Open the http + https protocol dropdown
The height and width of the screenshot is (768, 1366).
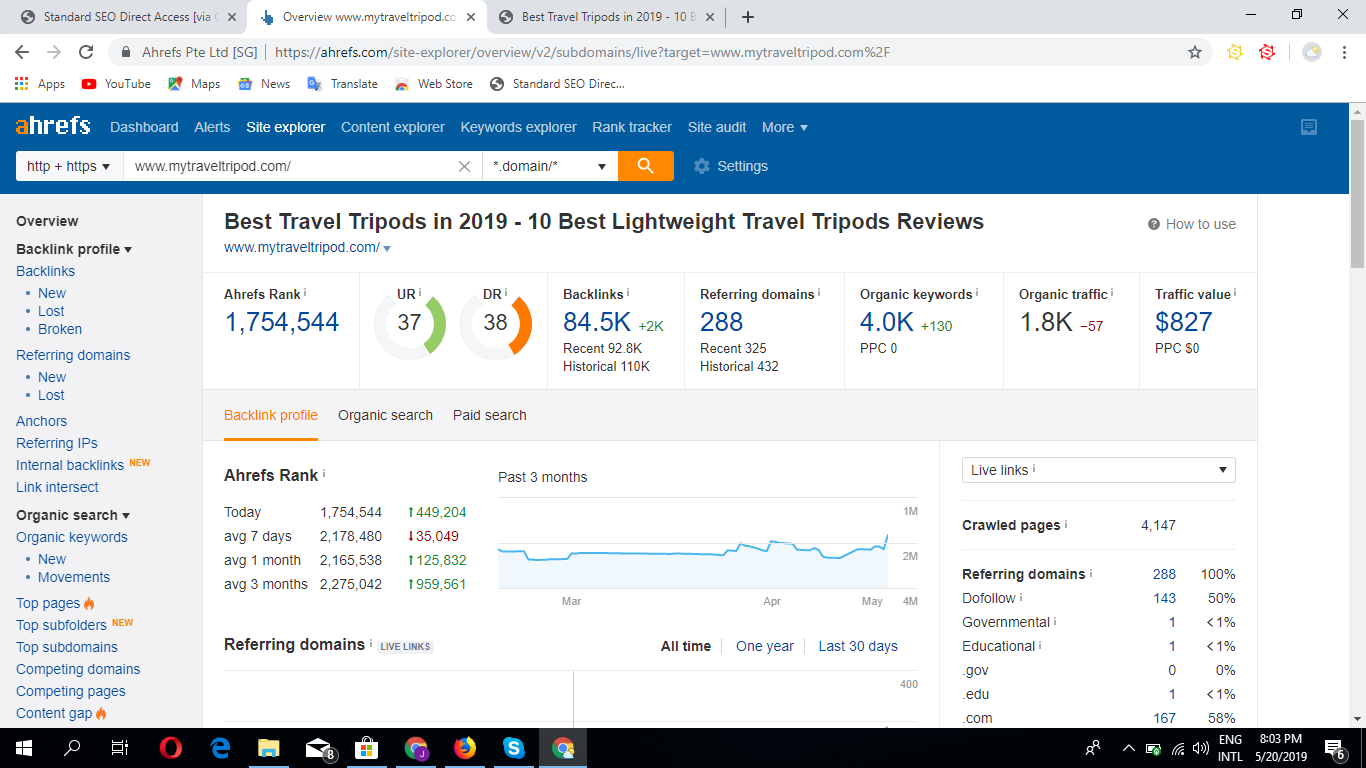(67, 166)
